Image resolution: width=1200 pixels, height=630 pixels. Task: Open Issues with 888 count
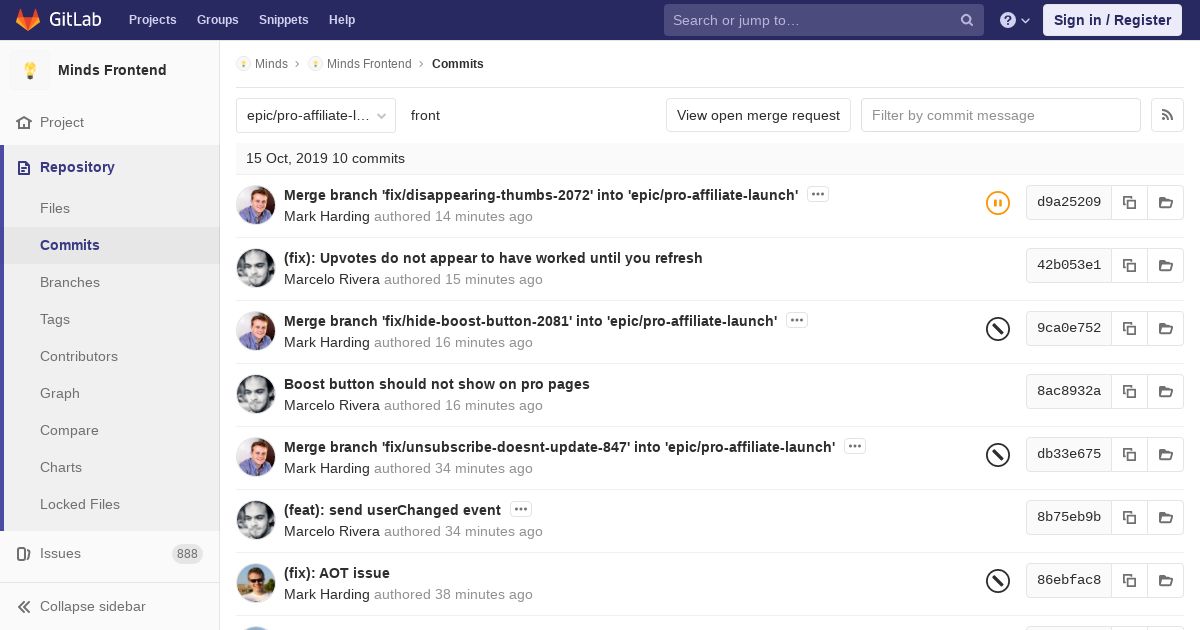click(x=110, y=553)
